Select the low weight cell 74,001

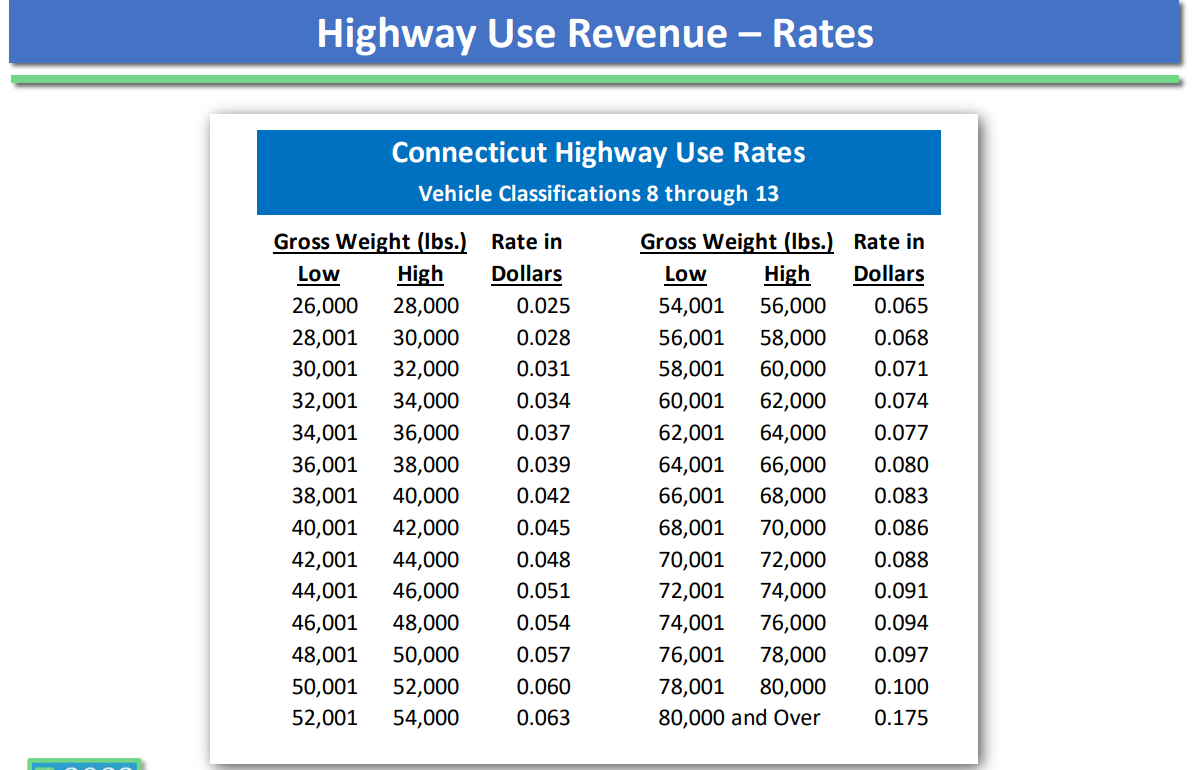(x=691, y=623)
